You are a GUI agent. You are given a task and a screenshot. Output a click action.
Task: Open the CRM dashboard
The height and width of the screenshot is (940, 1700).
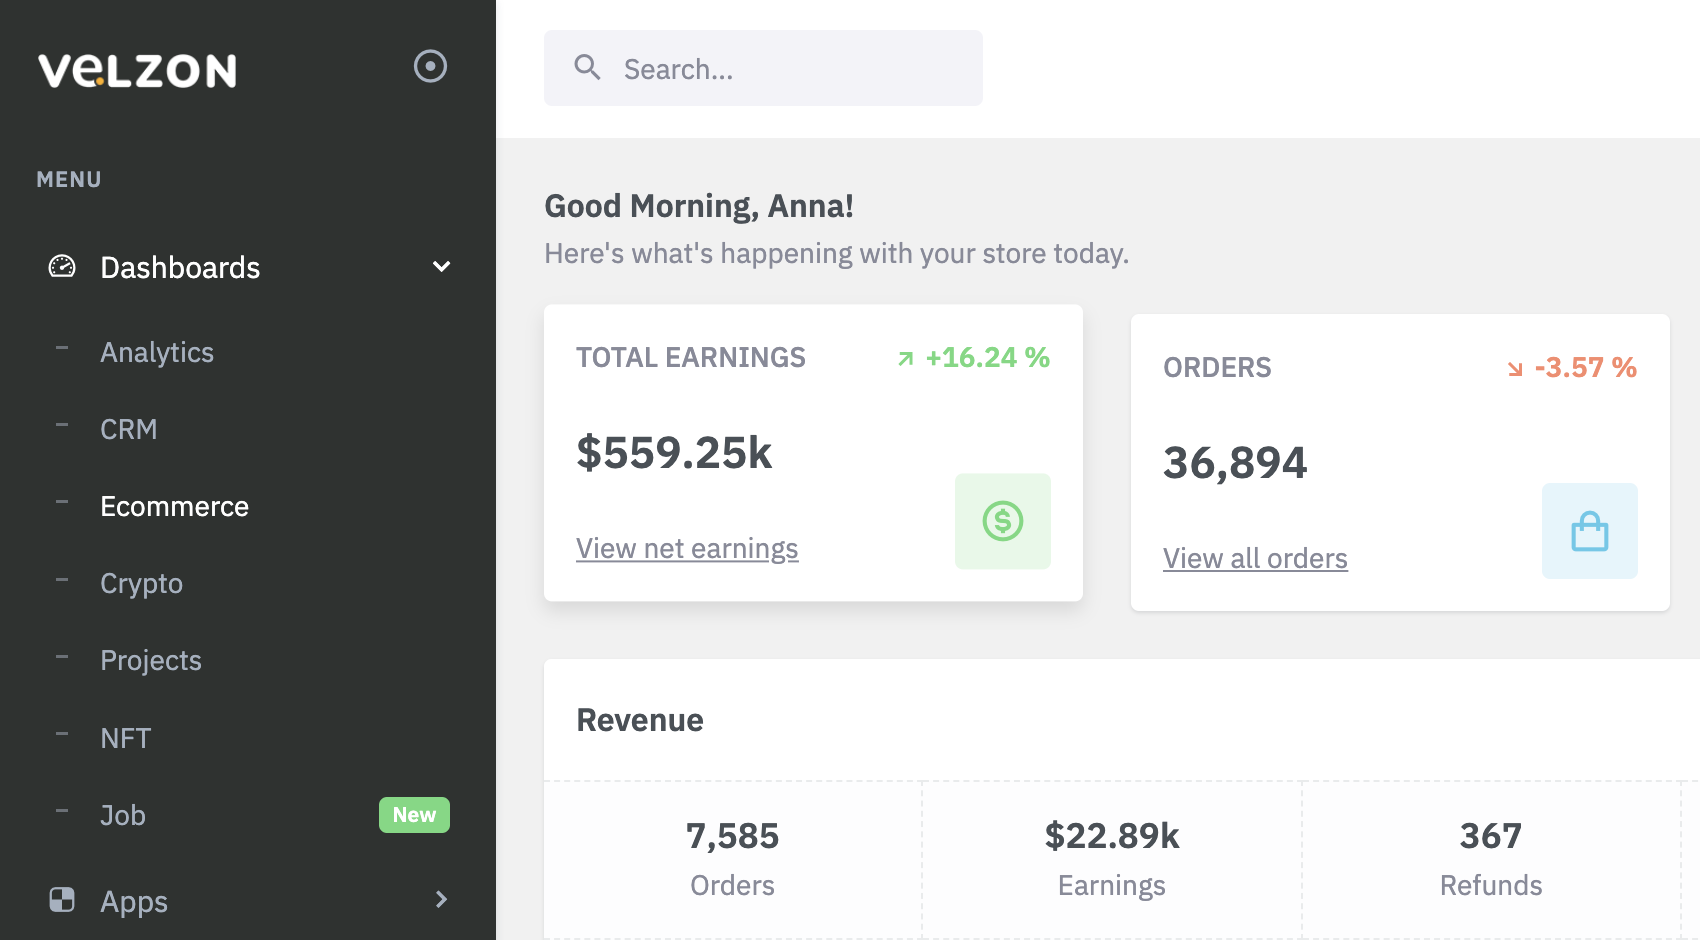[x=128, y=429]
